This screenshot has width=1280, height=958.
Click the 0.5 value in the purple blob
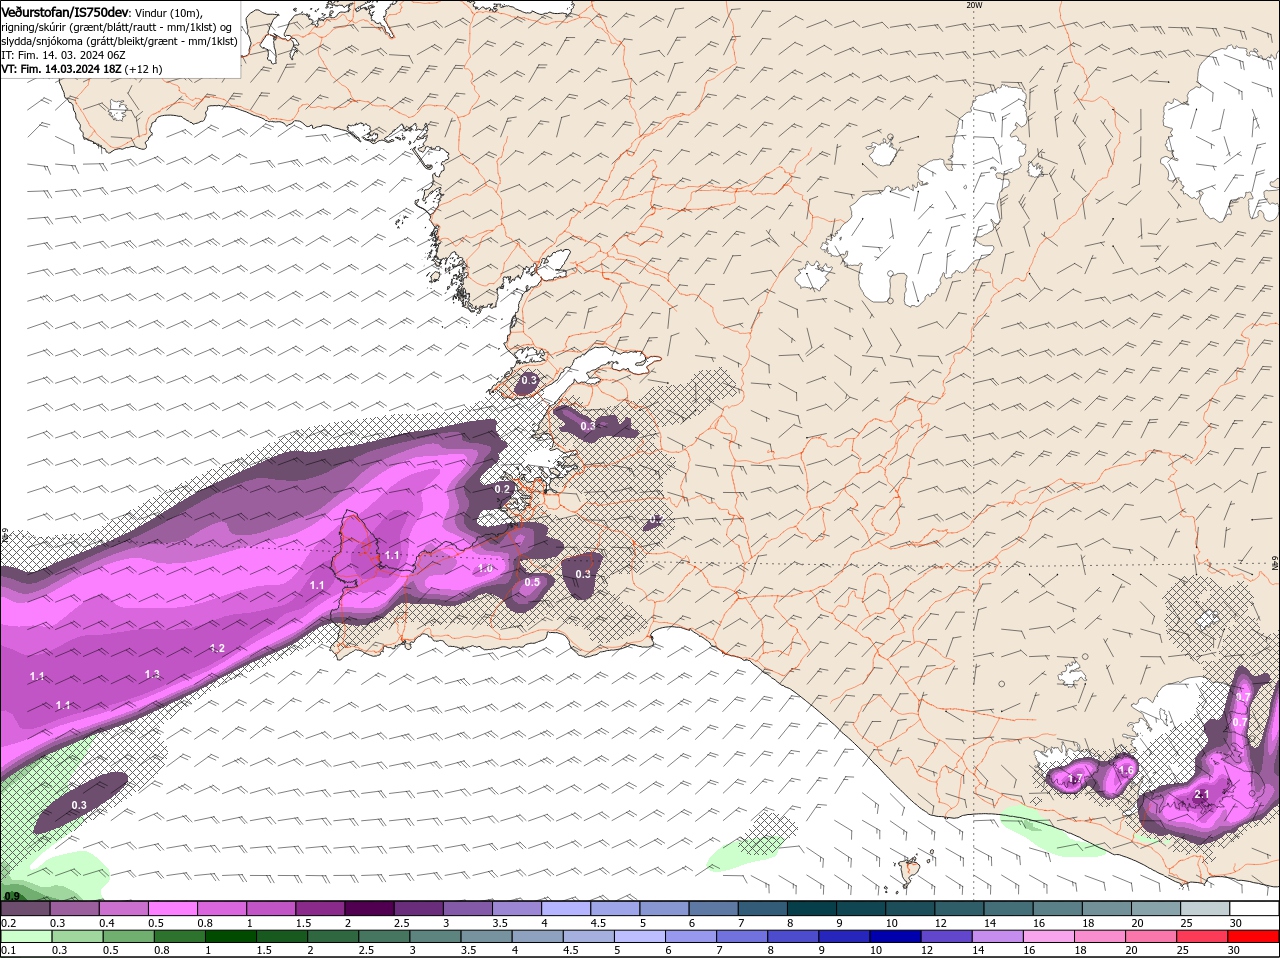coord(532,583)
